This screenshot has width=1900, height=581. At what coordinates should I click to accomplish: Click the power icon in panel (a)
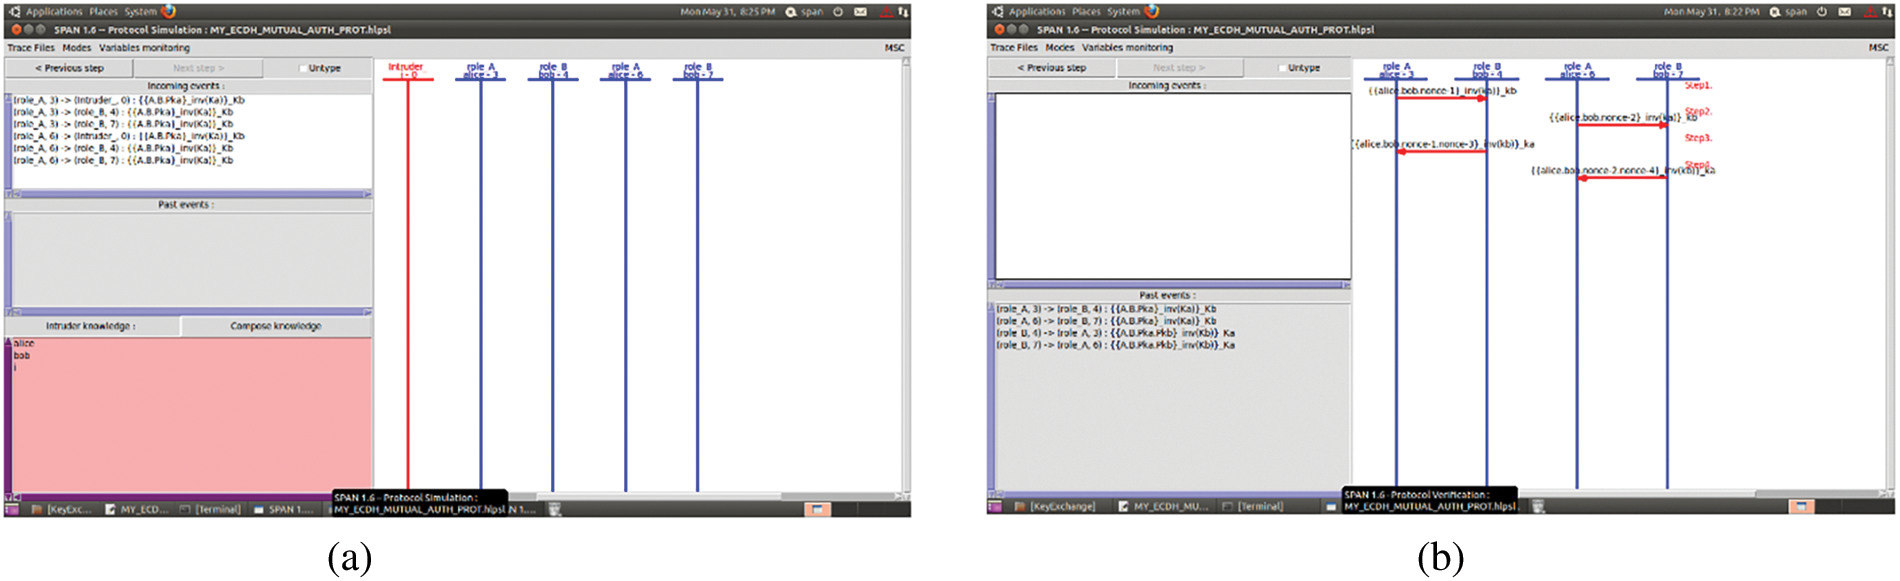[838, 12]
